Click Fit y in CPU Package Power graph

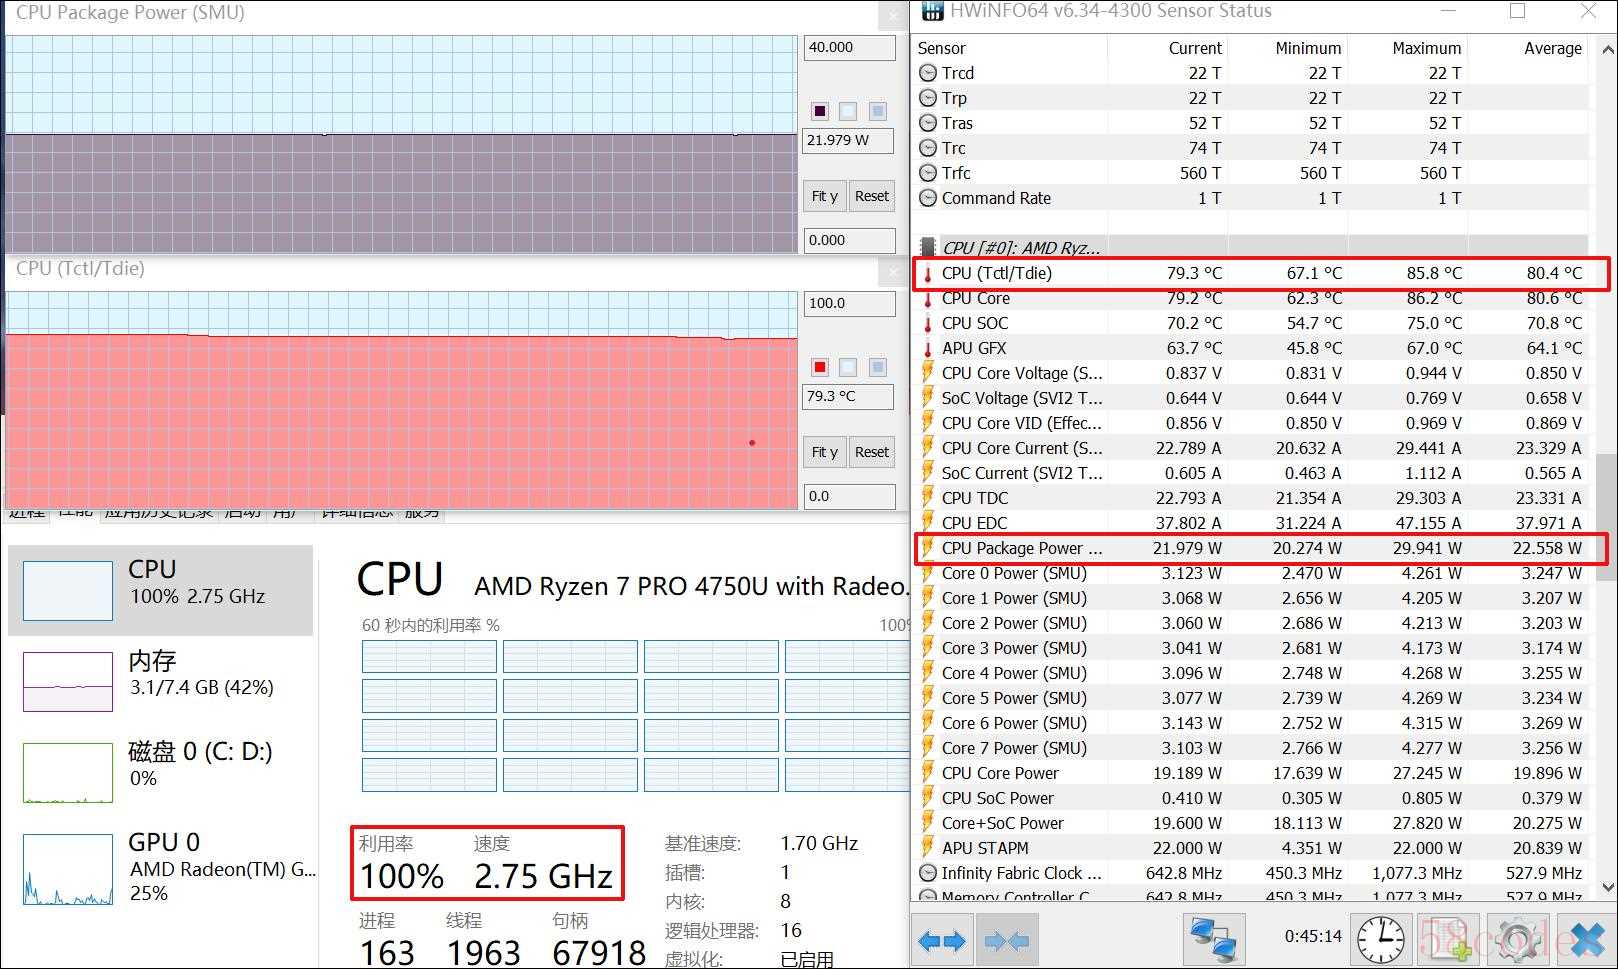pos(825,196)
